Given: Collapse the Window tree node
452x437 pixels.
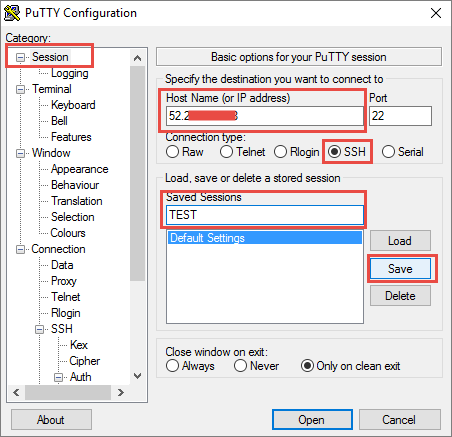Looking at the screenshot, I should (20, 153).
